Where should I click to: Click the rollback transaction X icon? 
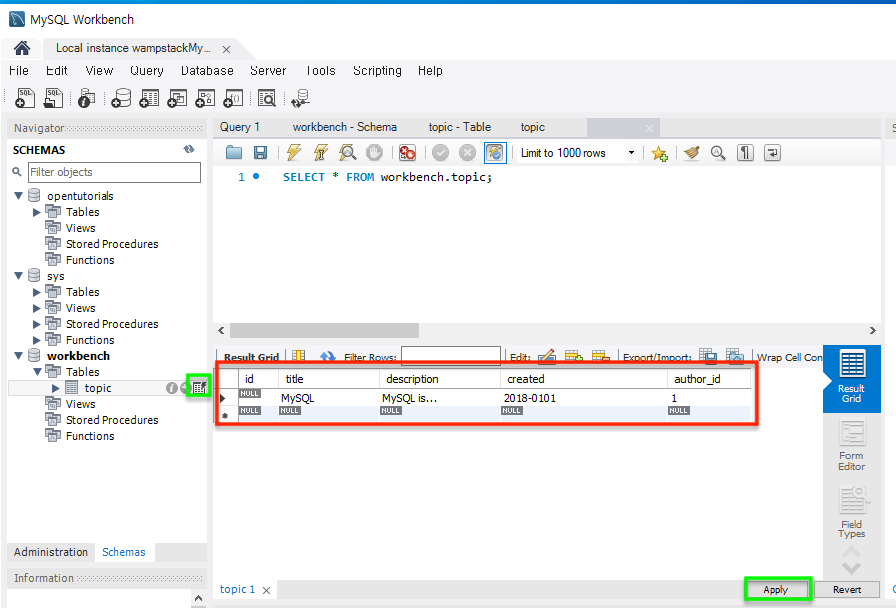(x=467, y=153)
